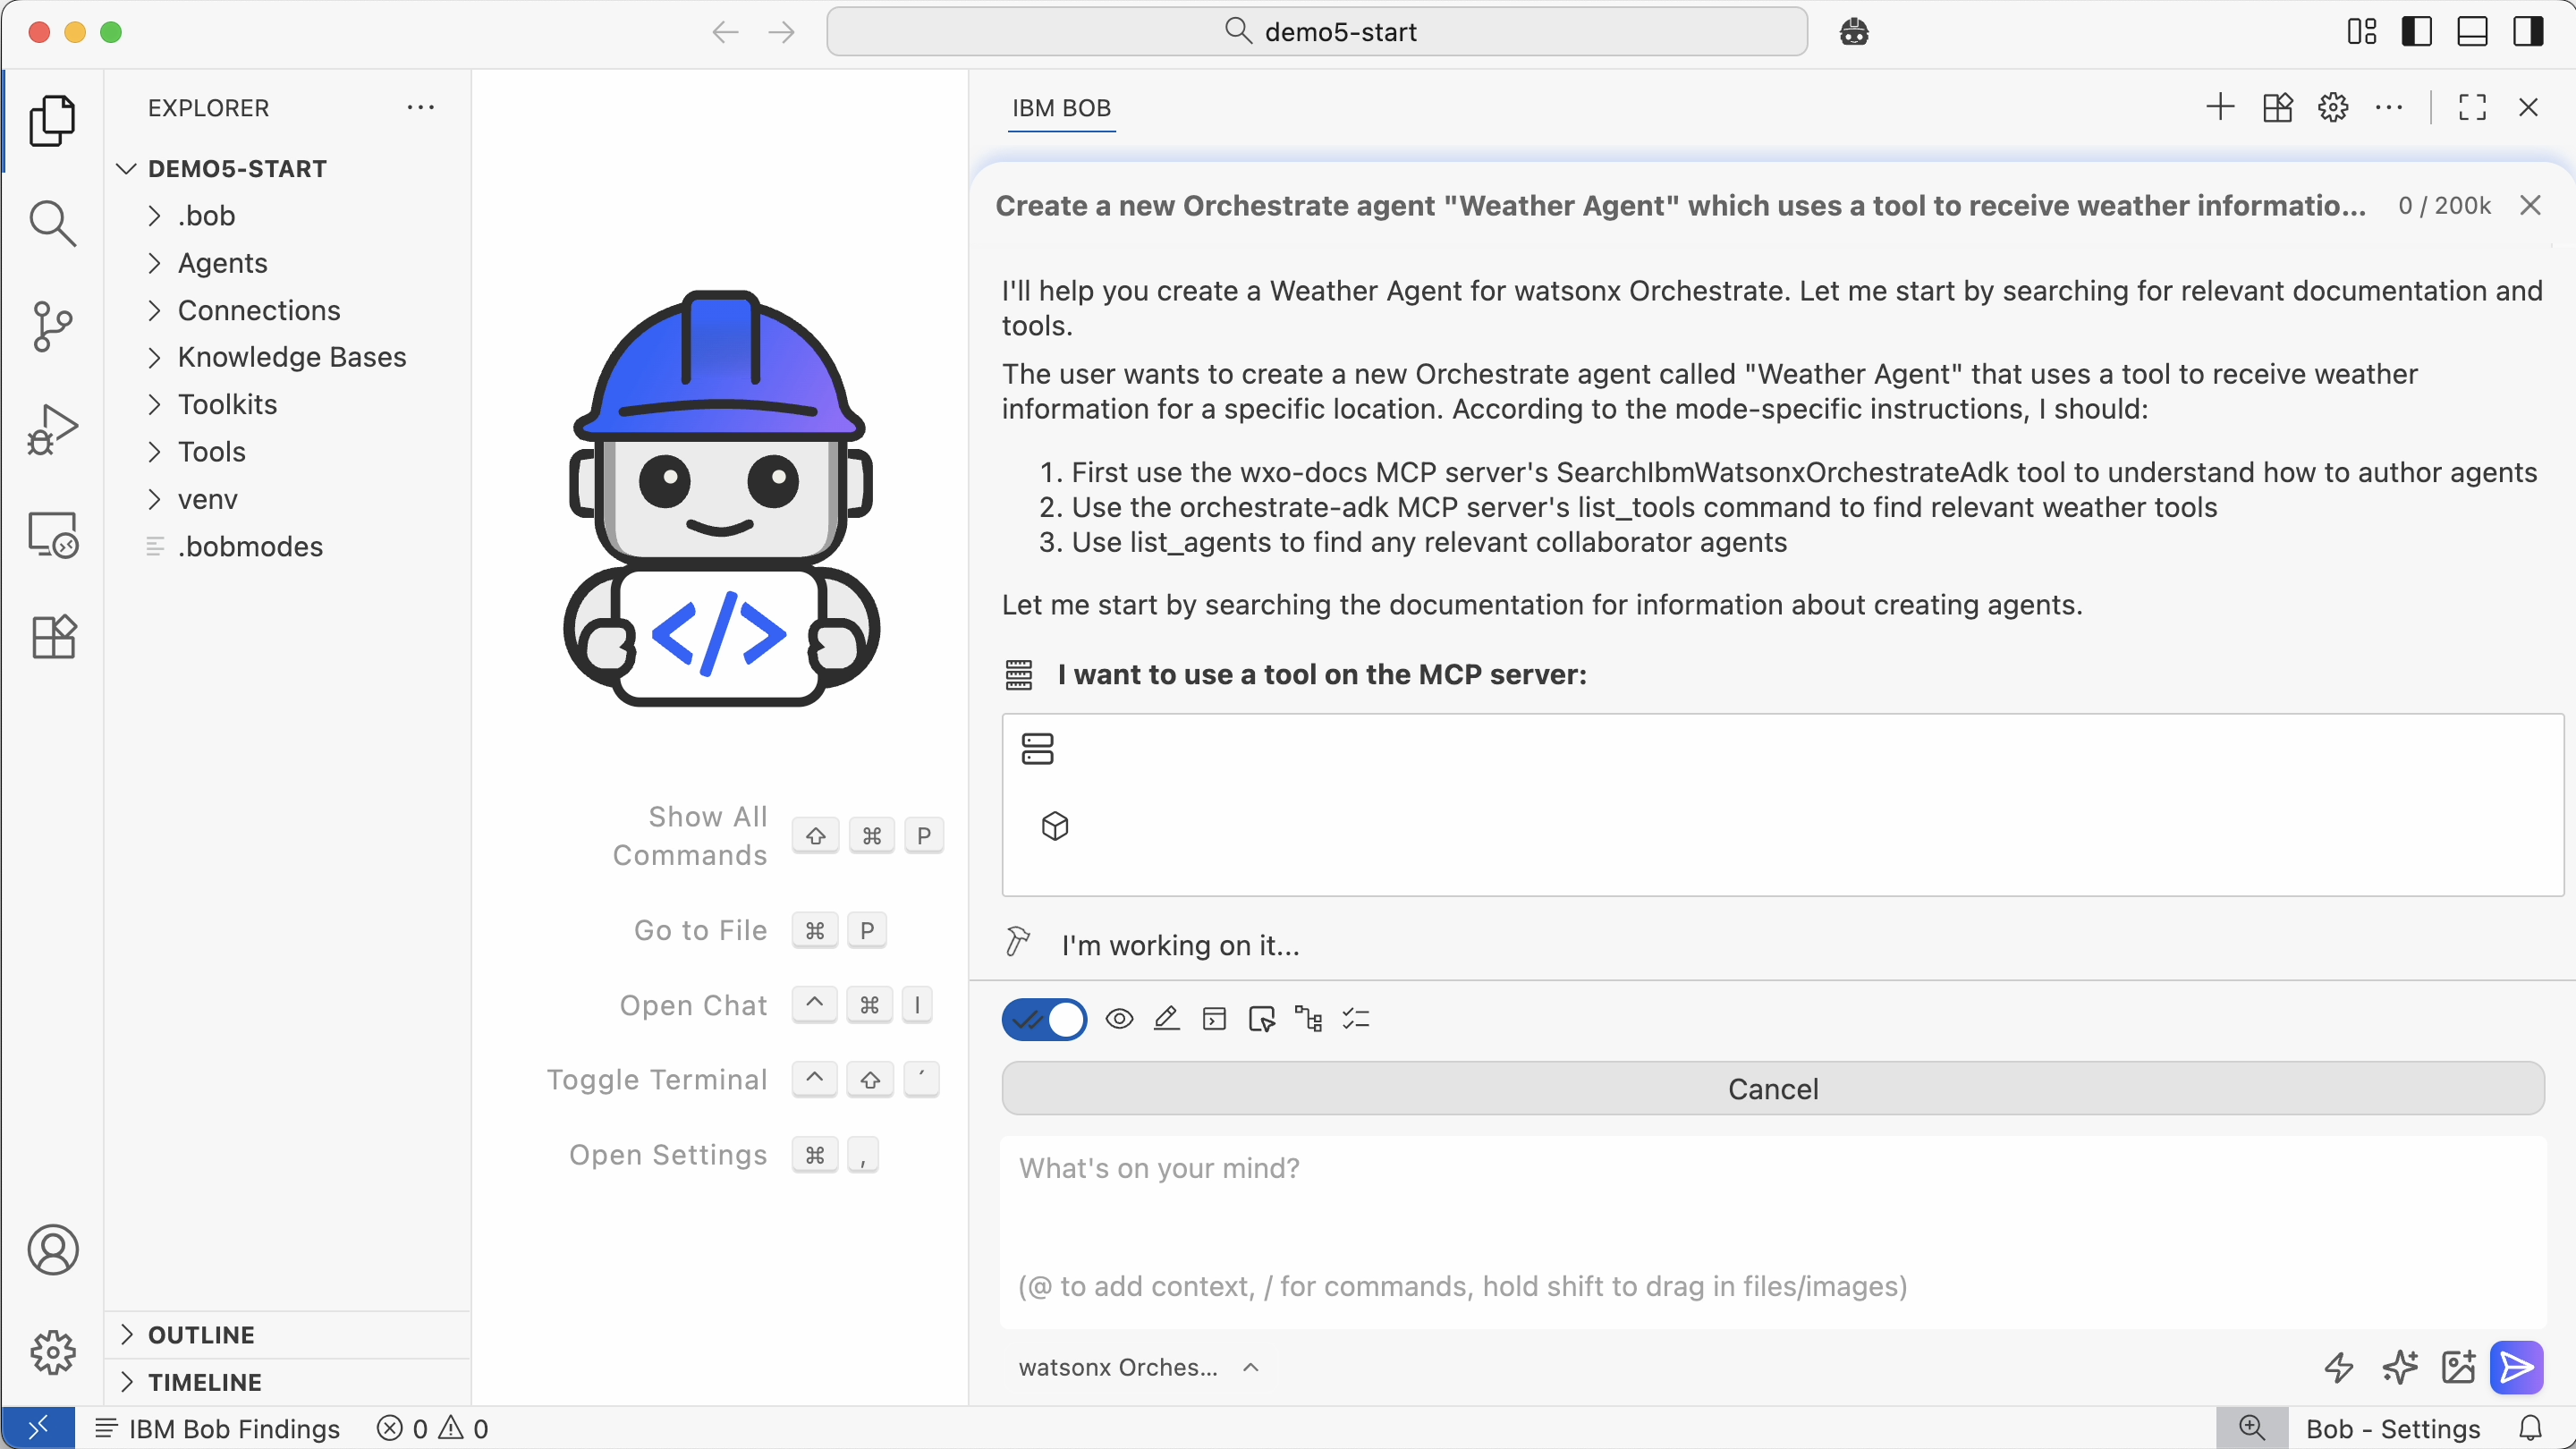2576x1449 pixels.
Task: Open the Source Control view
Action: [52, 326]
